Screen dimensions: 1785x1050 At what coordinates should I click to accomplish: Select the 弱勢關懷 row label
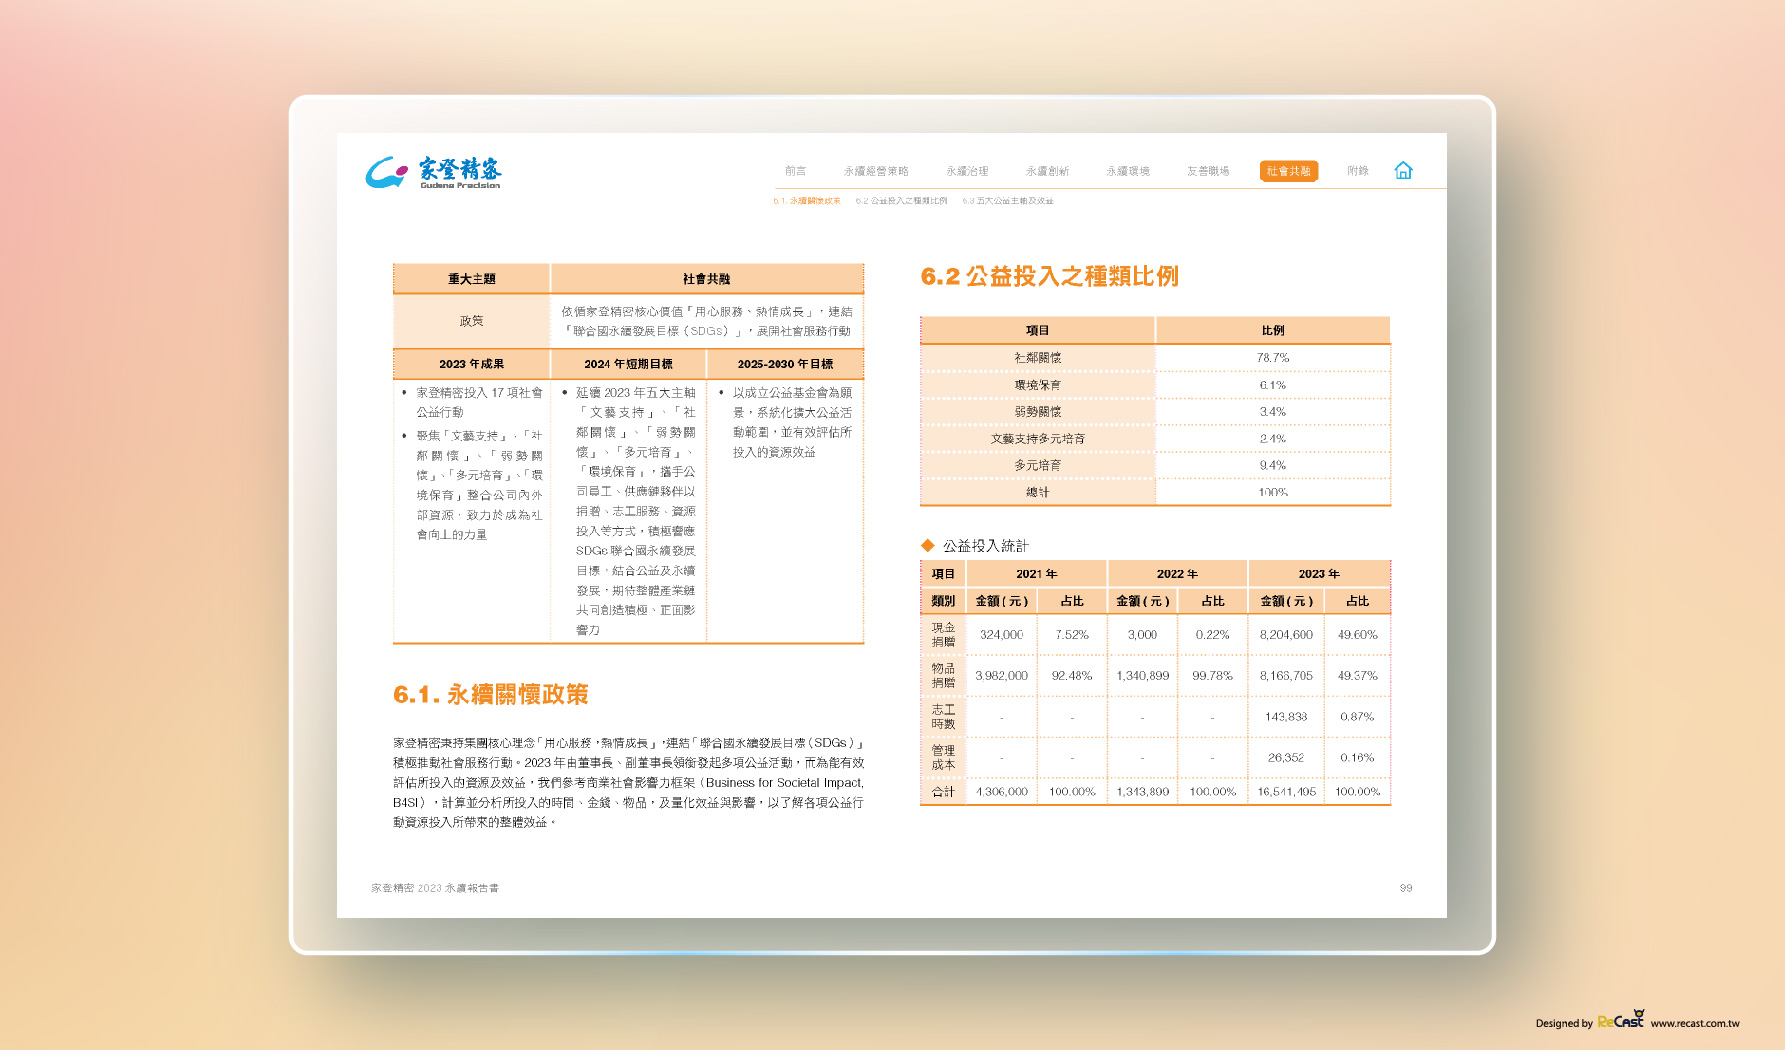[1038, 412]
